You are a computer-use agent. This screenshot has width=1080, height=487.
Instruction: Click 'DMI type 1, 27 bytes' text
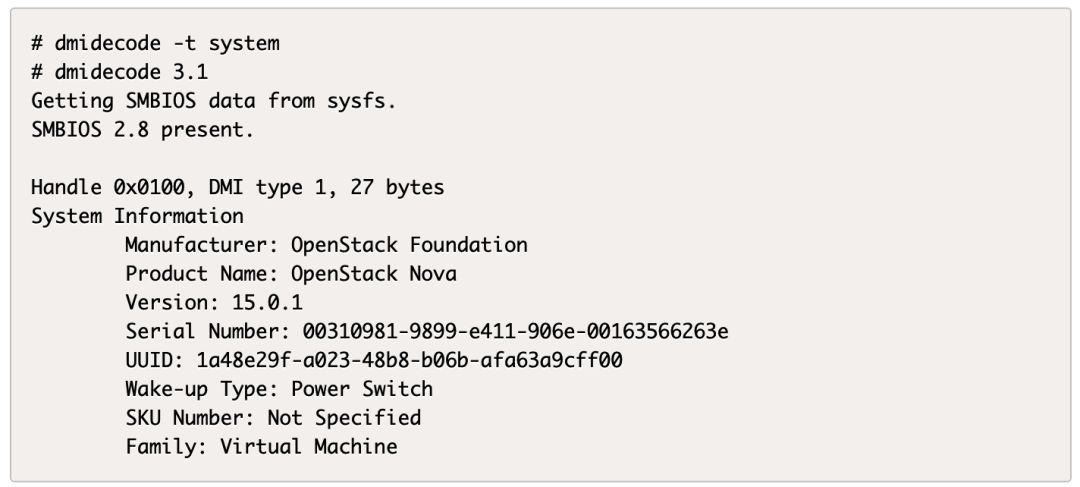[326, 187]
